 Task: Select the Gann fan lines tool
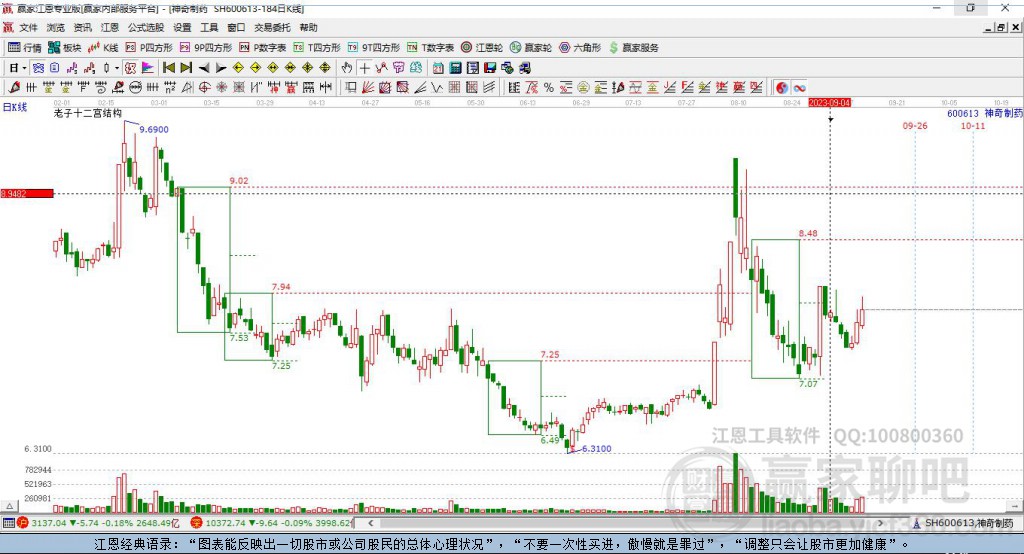(x=368, y=88)
